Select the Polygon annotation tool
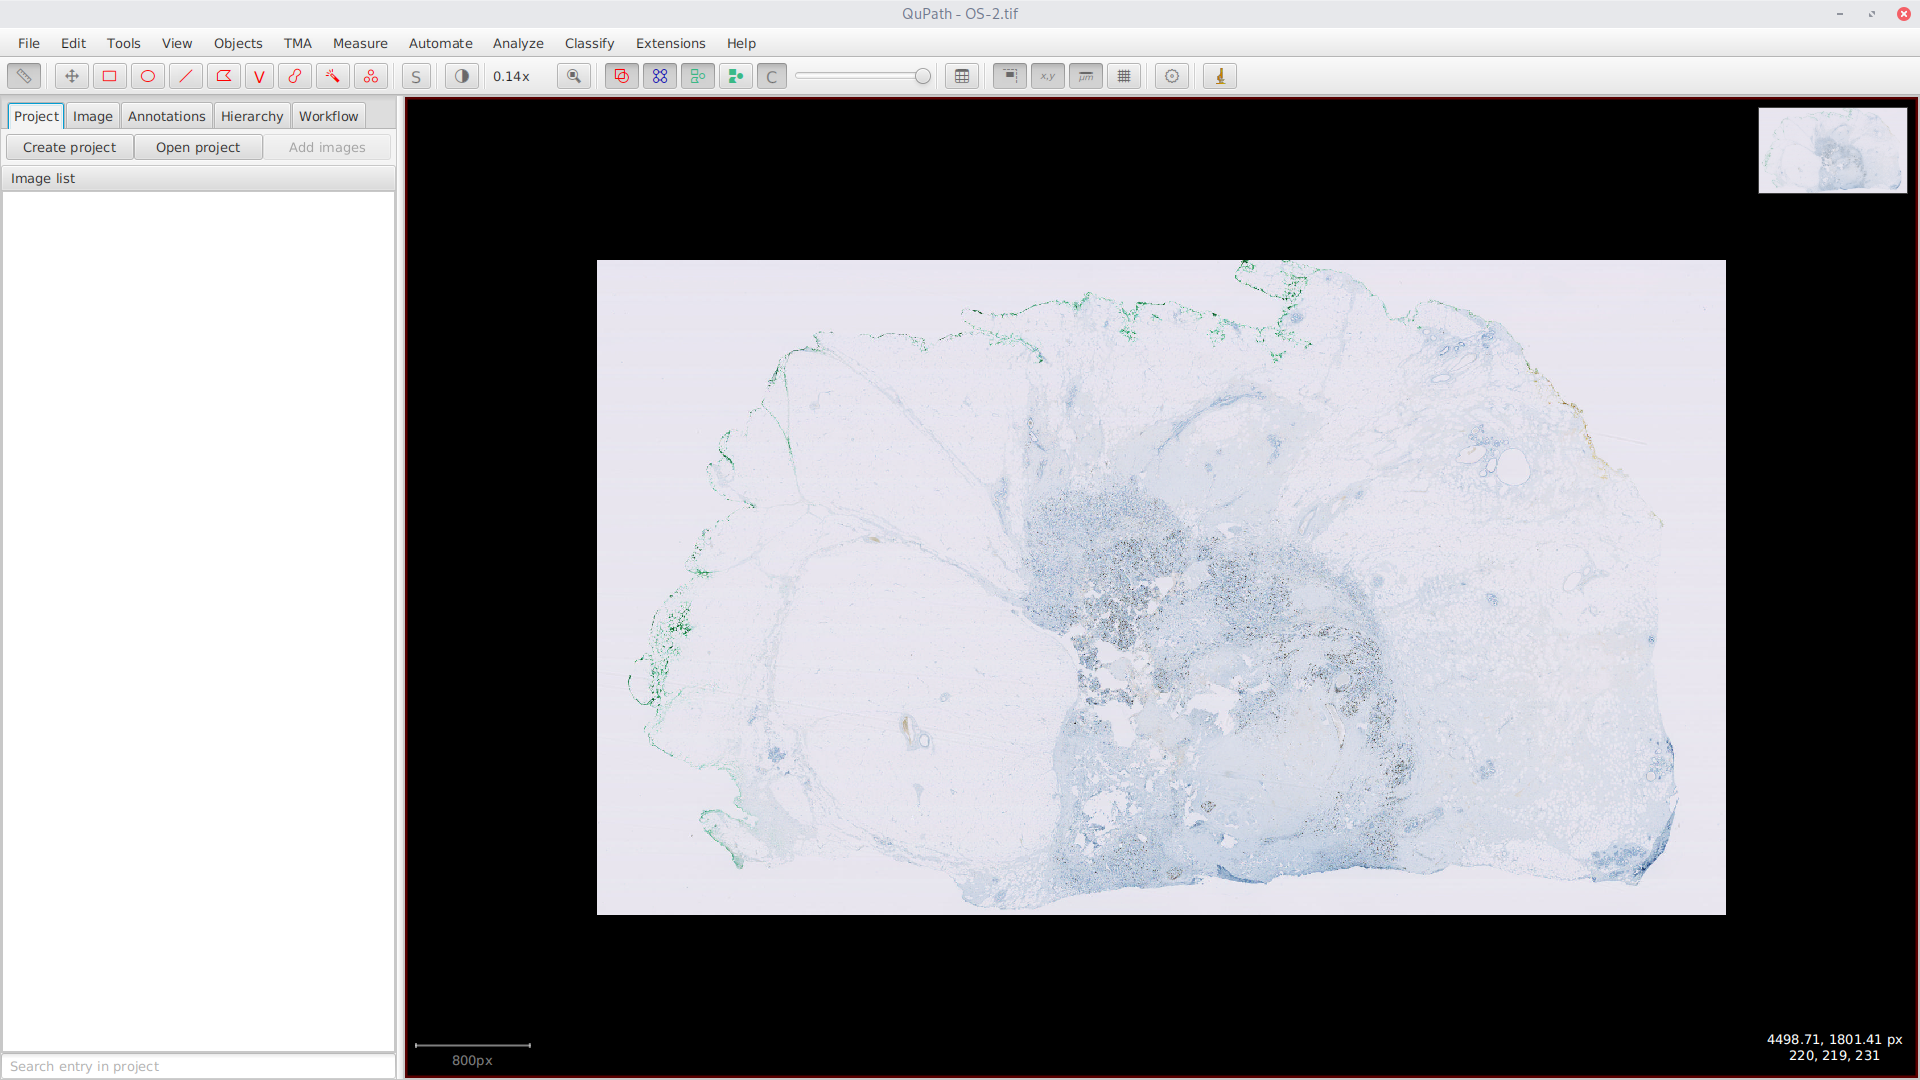This screenshot has height=1080, width=1920. pos(224,76)
